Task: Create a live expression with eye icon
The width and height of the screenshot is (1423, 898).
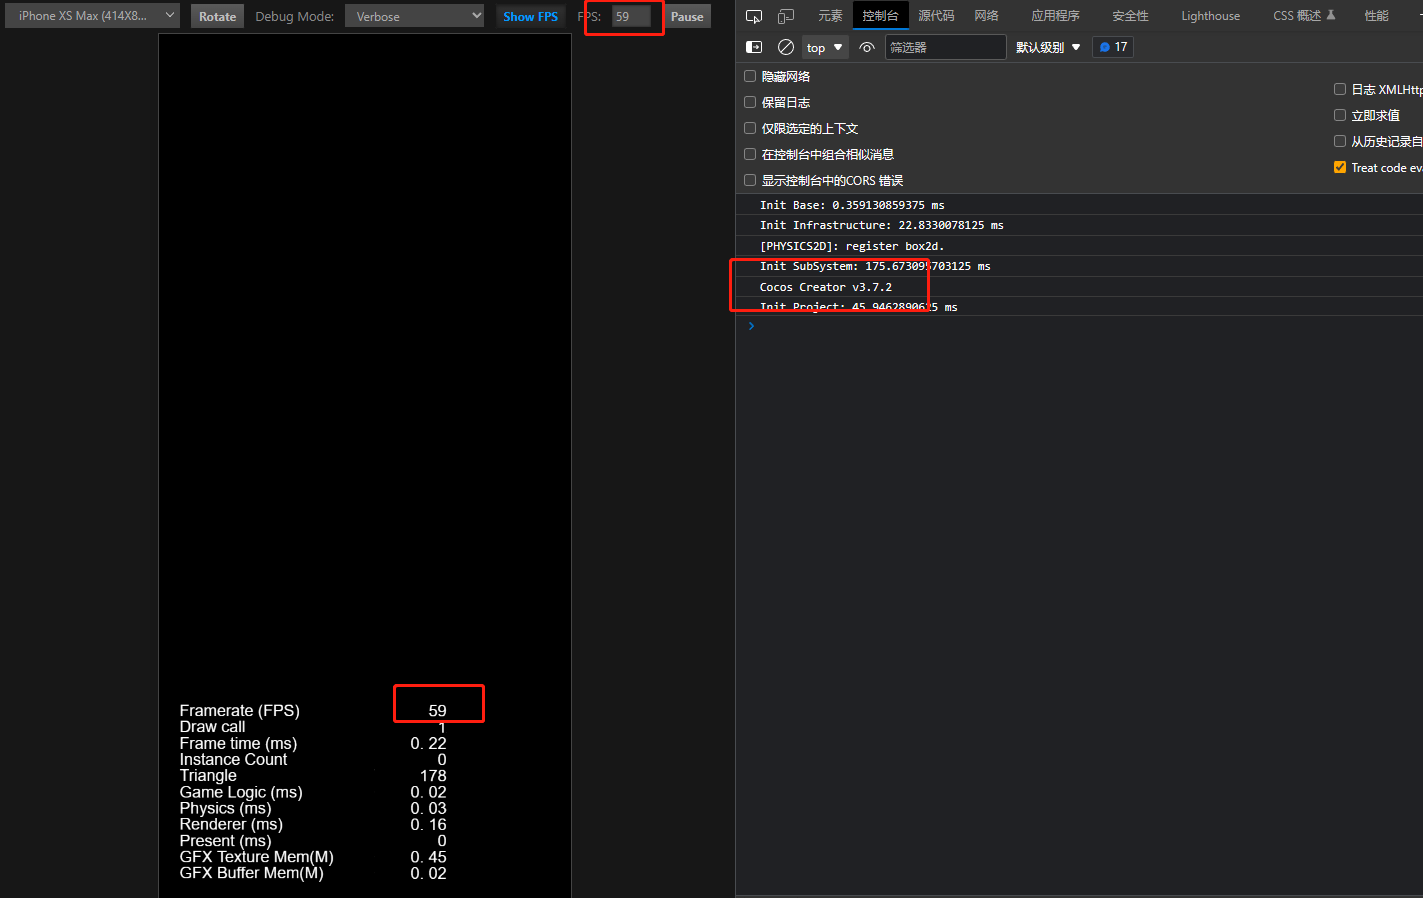Action: click(867, 47)
